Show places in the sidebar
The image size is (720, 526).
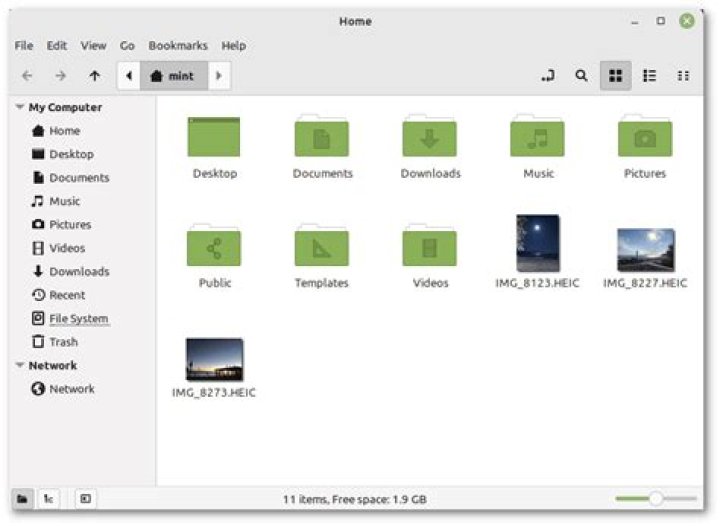tap(22, 498)
